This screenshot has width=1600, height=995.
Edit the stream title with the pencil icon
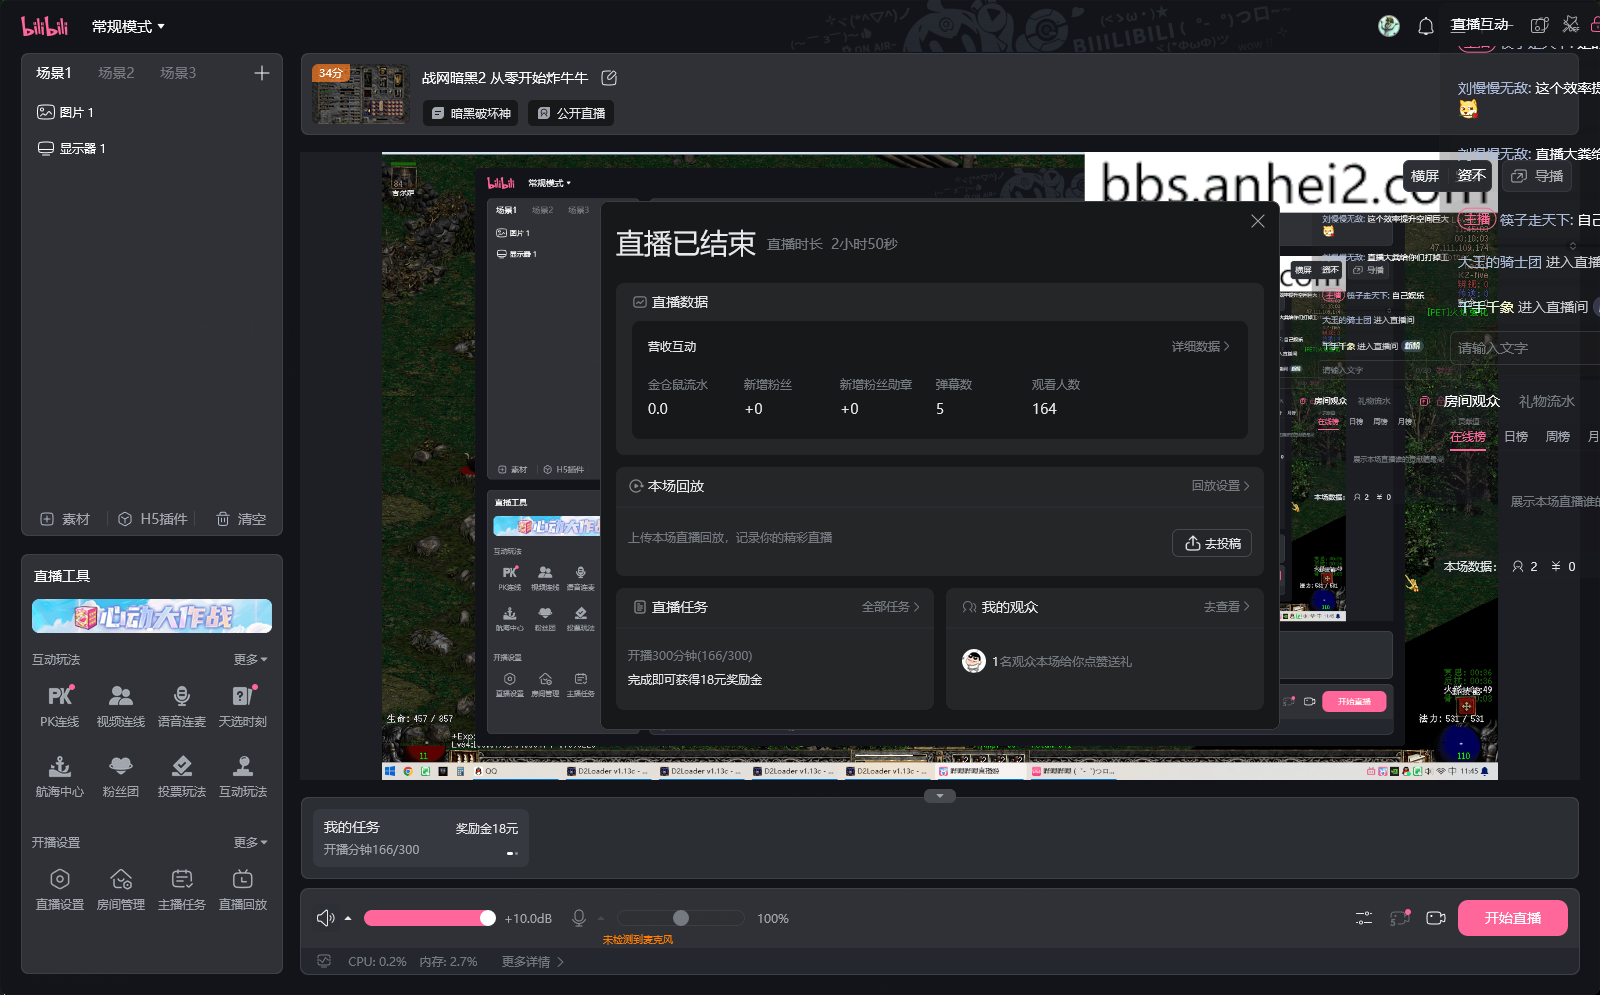(609, 78)
